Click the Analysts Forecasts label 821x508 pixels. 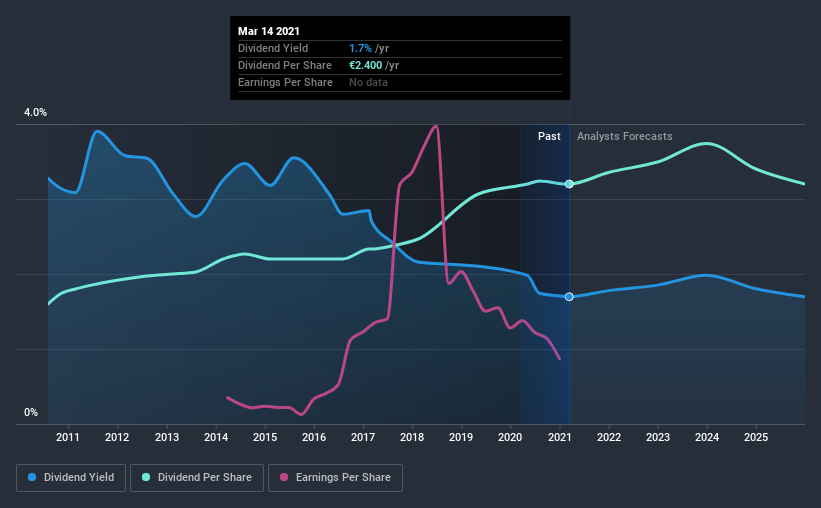click(625, 136)
